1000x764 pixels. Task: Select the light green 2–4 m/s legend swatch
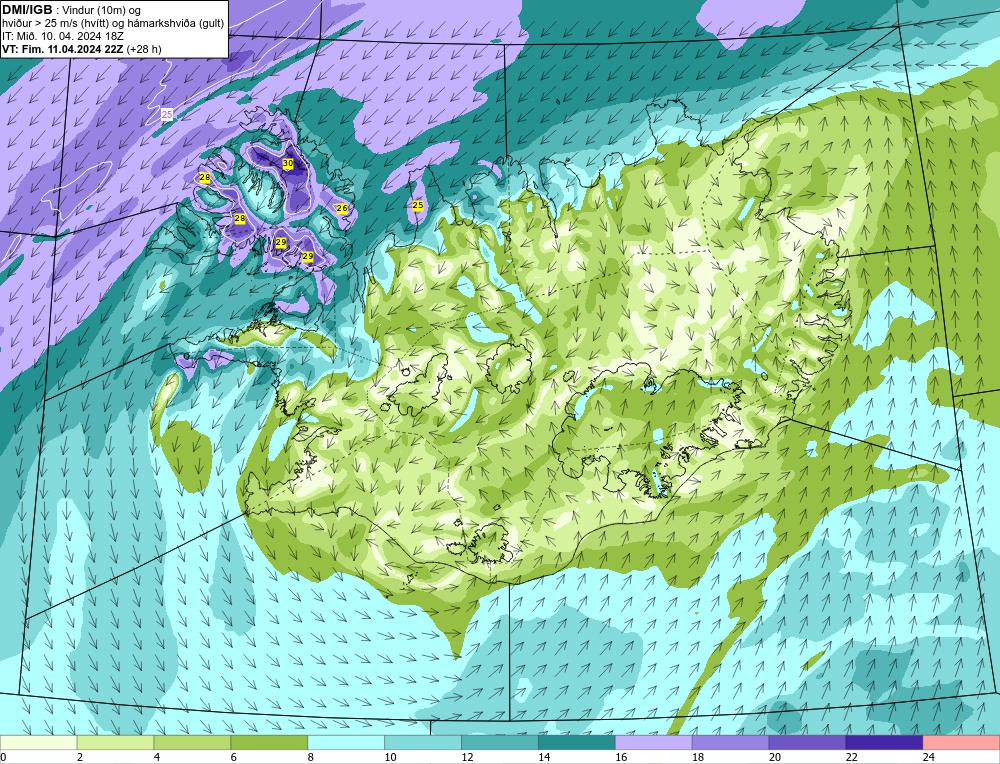[115, 743]
